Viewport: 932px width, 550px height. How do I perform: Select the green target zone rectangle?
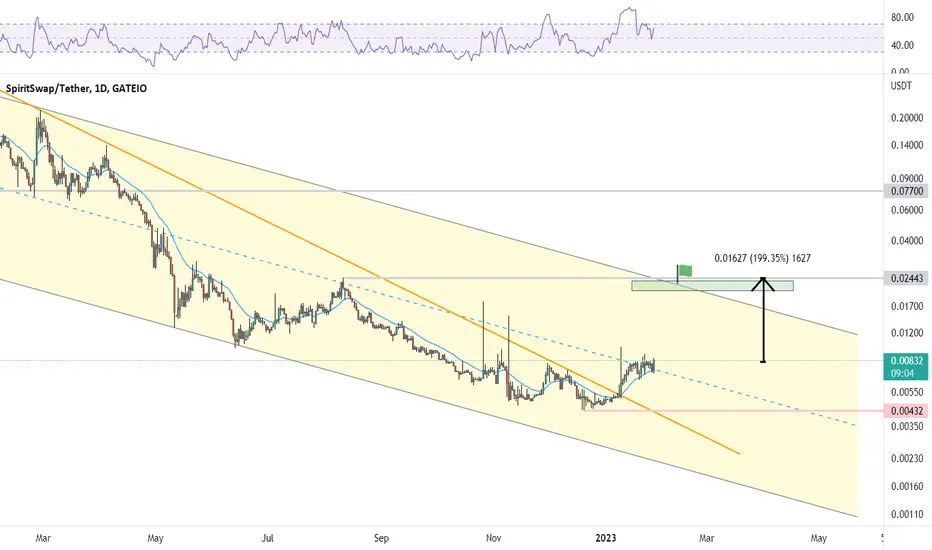712,286
